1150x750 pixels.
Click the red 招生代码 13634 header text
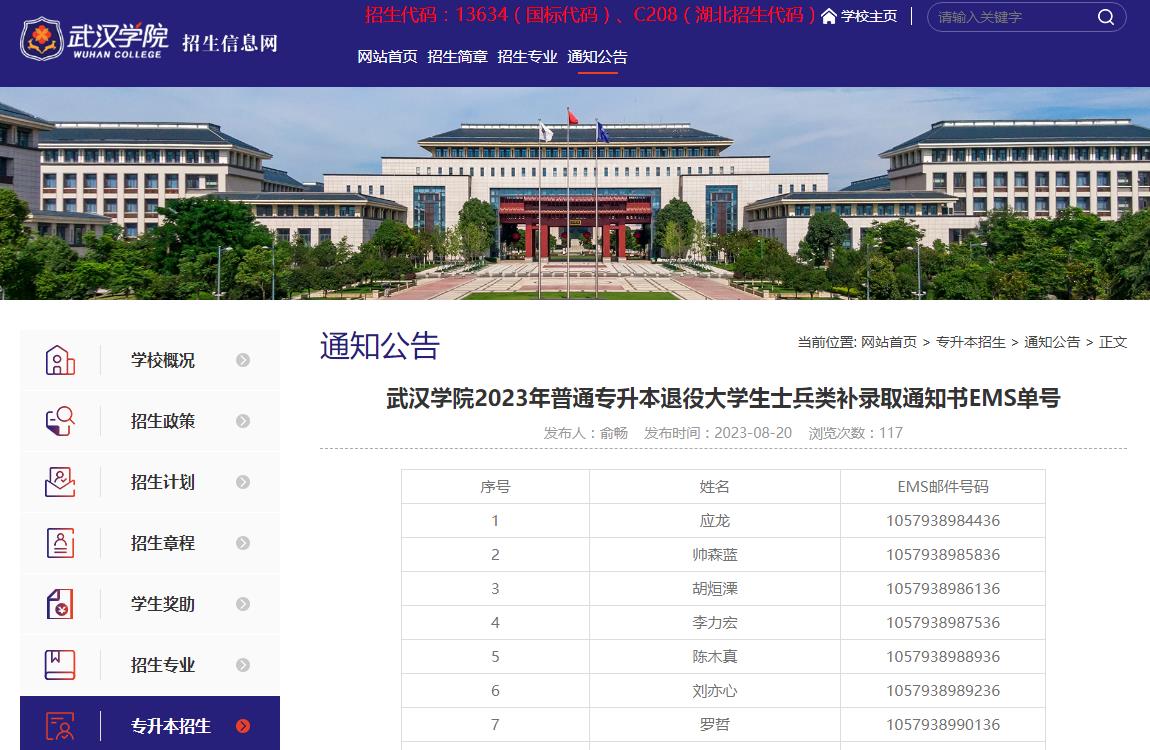coord(590,15)
